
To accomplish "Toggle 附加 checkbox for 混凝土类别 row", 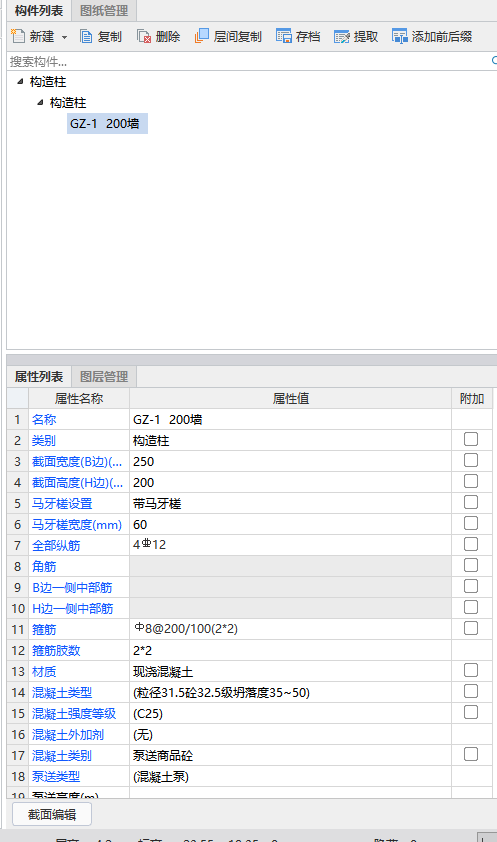I will (x=471, y=754).
